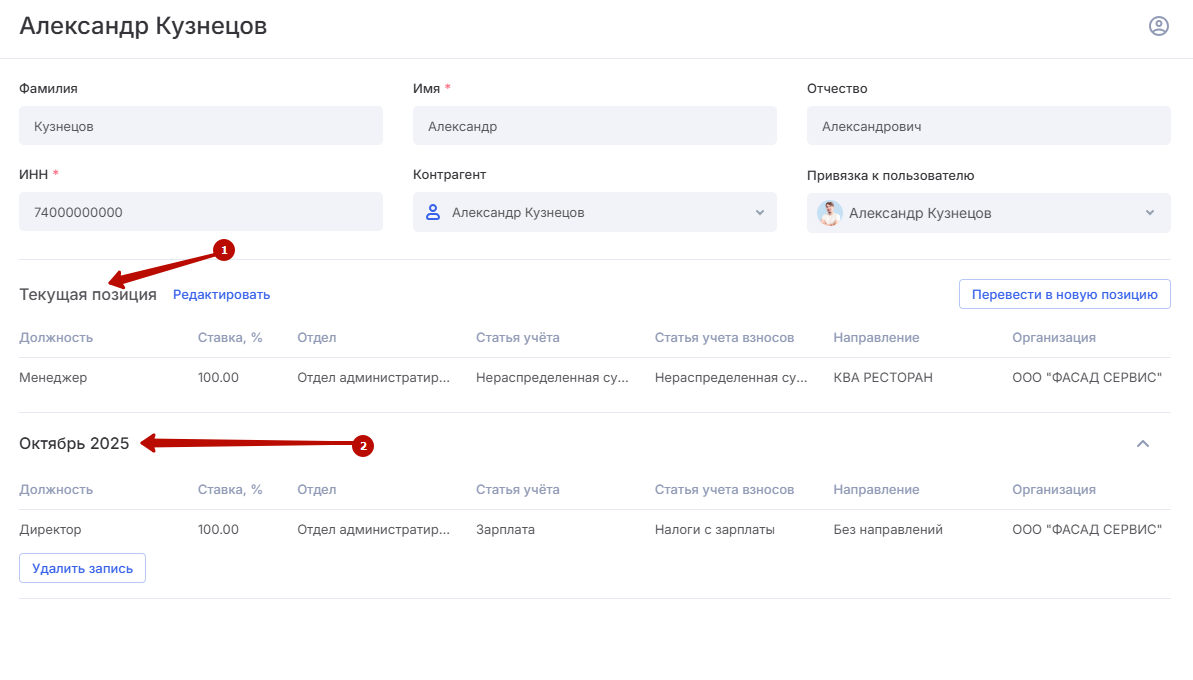Click the Удалить запись button
This screenshot has width=1193, height=680.
coord(82,568)
